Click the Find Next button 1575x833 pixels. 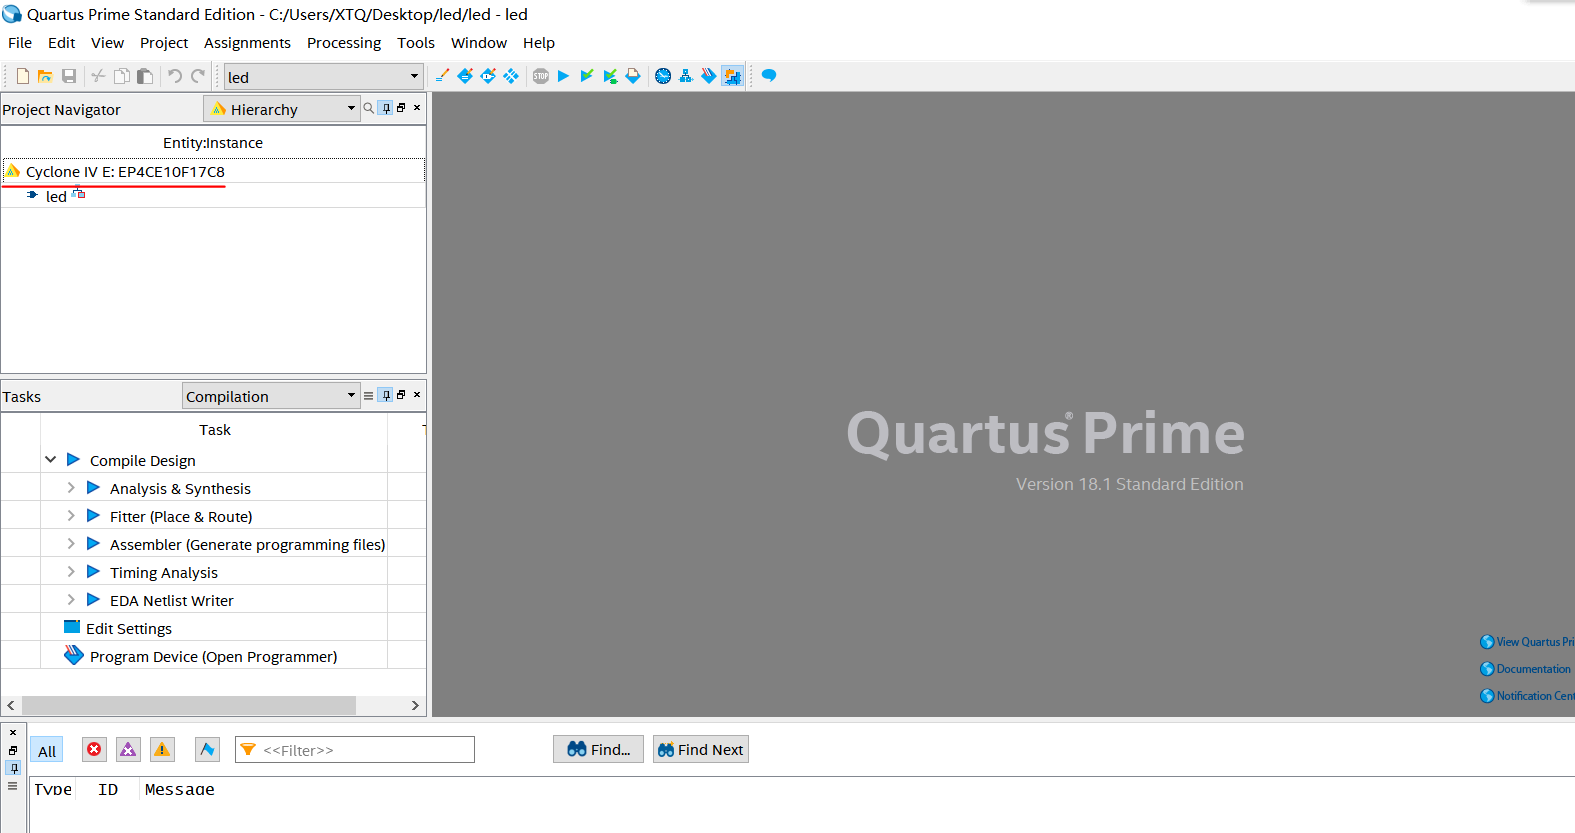tap(700, 750)
